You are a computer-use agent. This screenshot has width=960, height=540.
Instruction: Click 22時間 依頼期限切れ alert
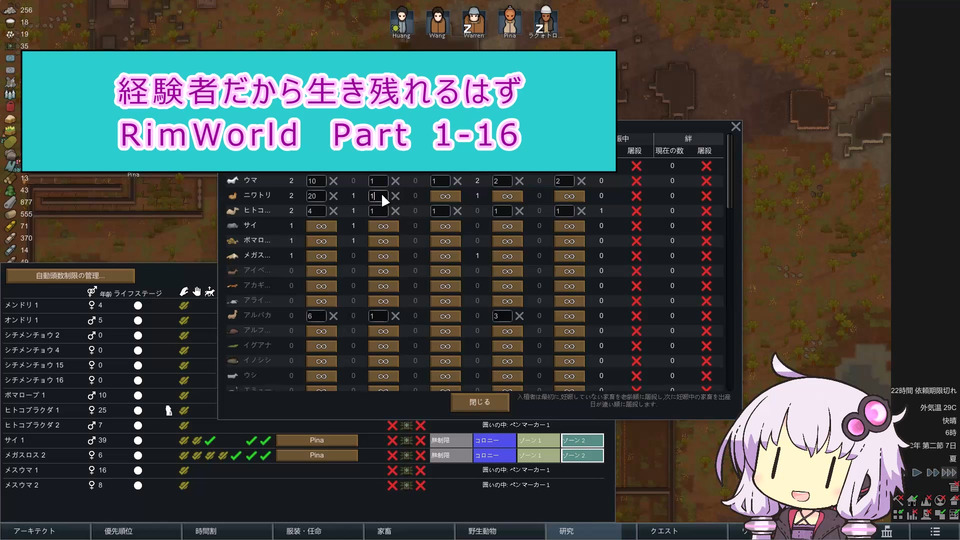point(923,390)
